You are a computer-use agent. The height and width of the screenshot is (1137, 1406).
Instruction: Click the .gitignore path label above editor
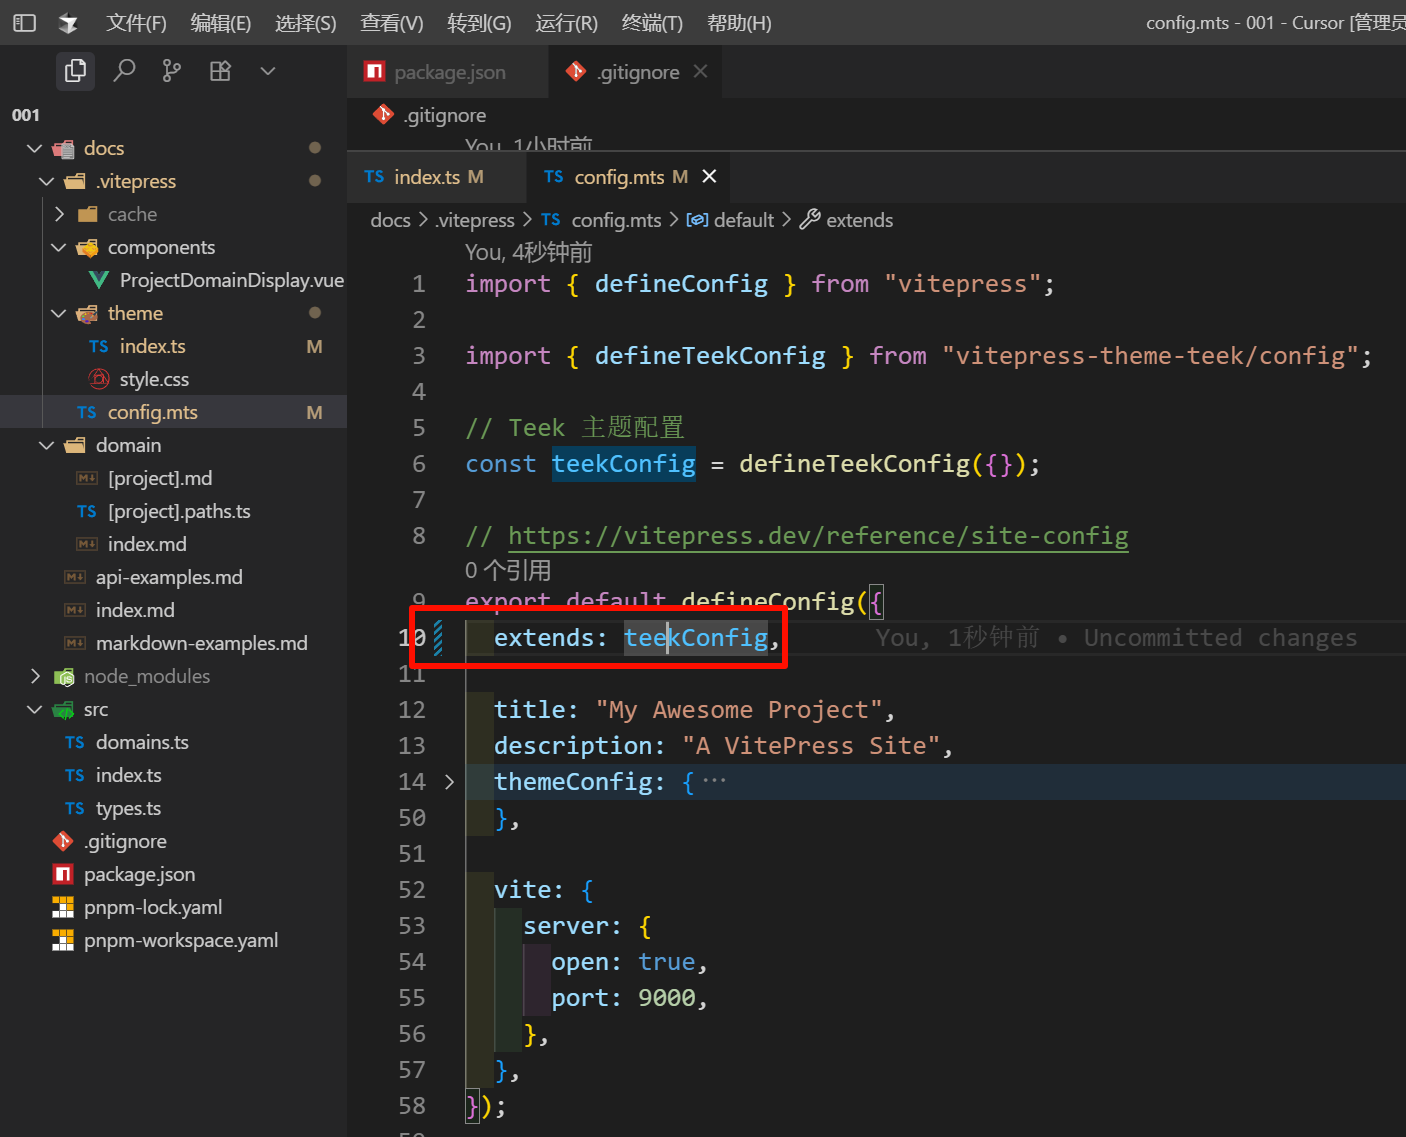(445, 115)
